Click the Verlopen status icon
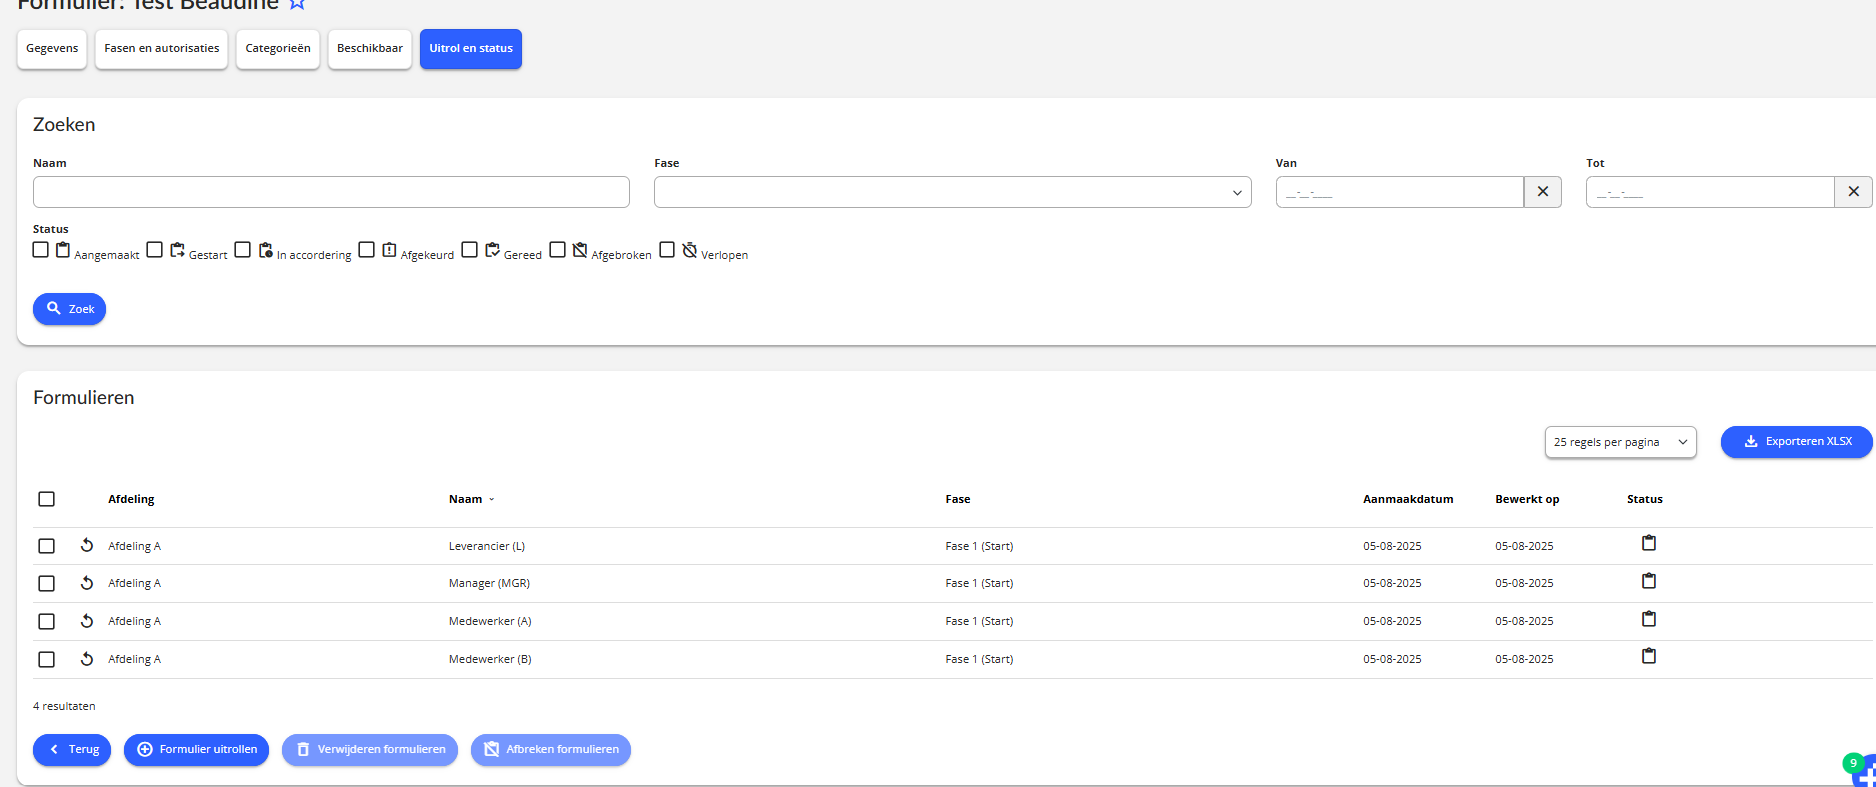Image resolution: width=1876 pixels, height=787 pixels. pos(690,250)
